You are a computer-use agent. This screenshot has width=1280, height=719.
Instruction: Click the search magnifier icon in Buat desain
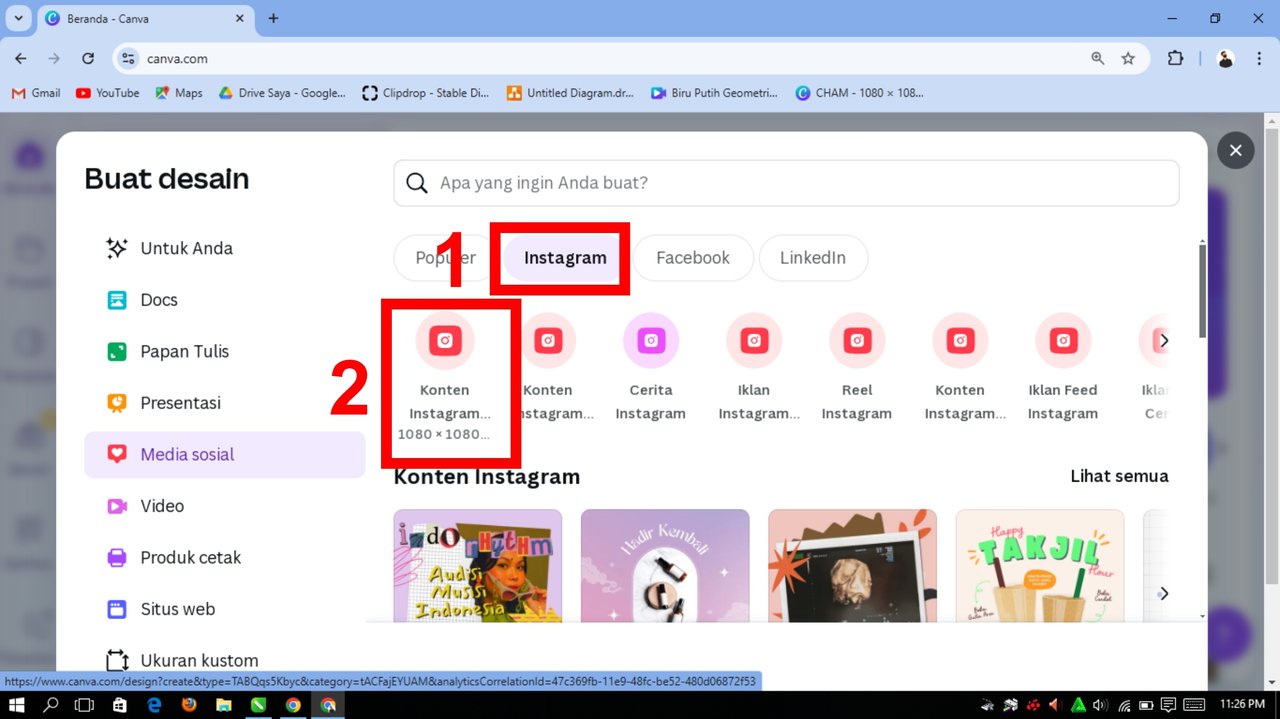click(417, 183)
